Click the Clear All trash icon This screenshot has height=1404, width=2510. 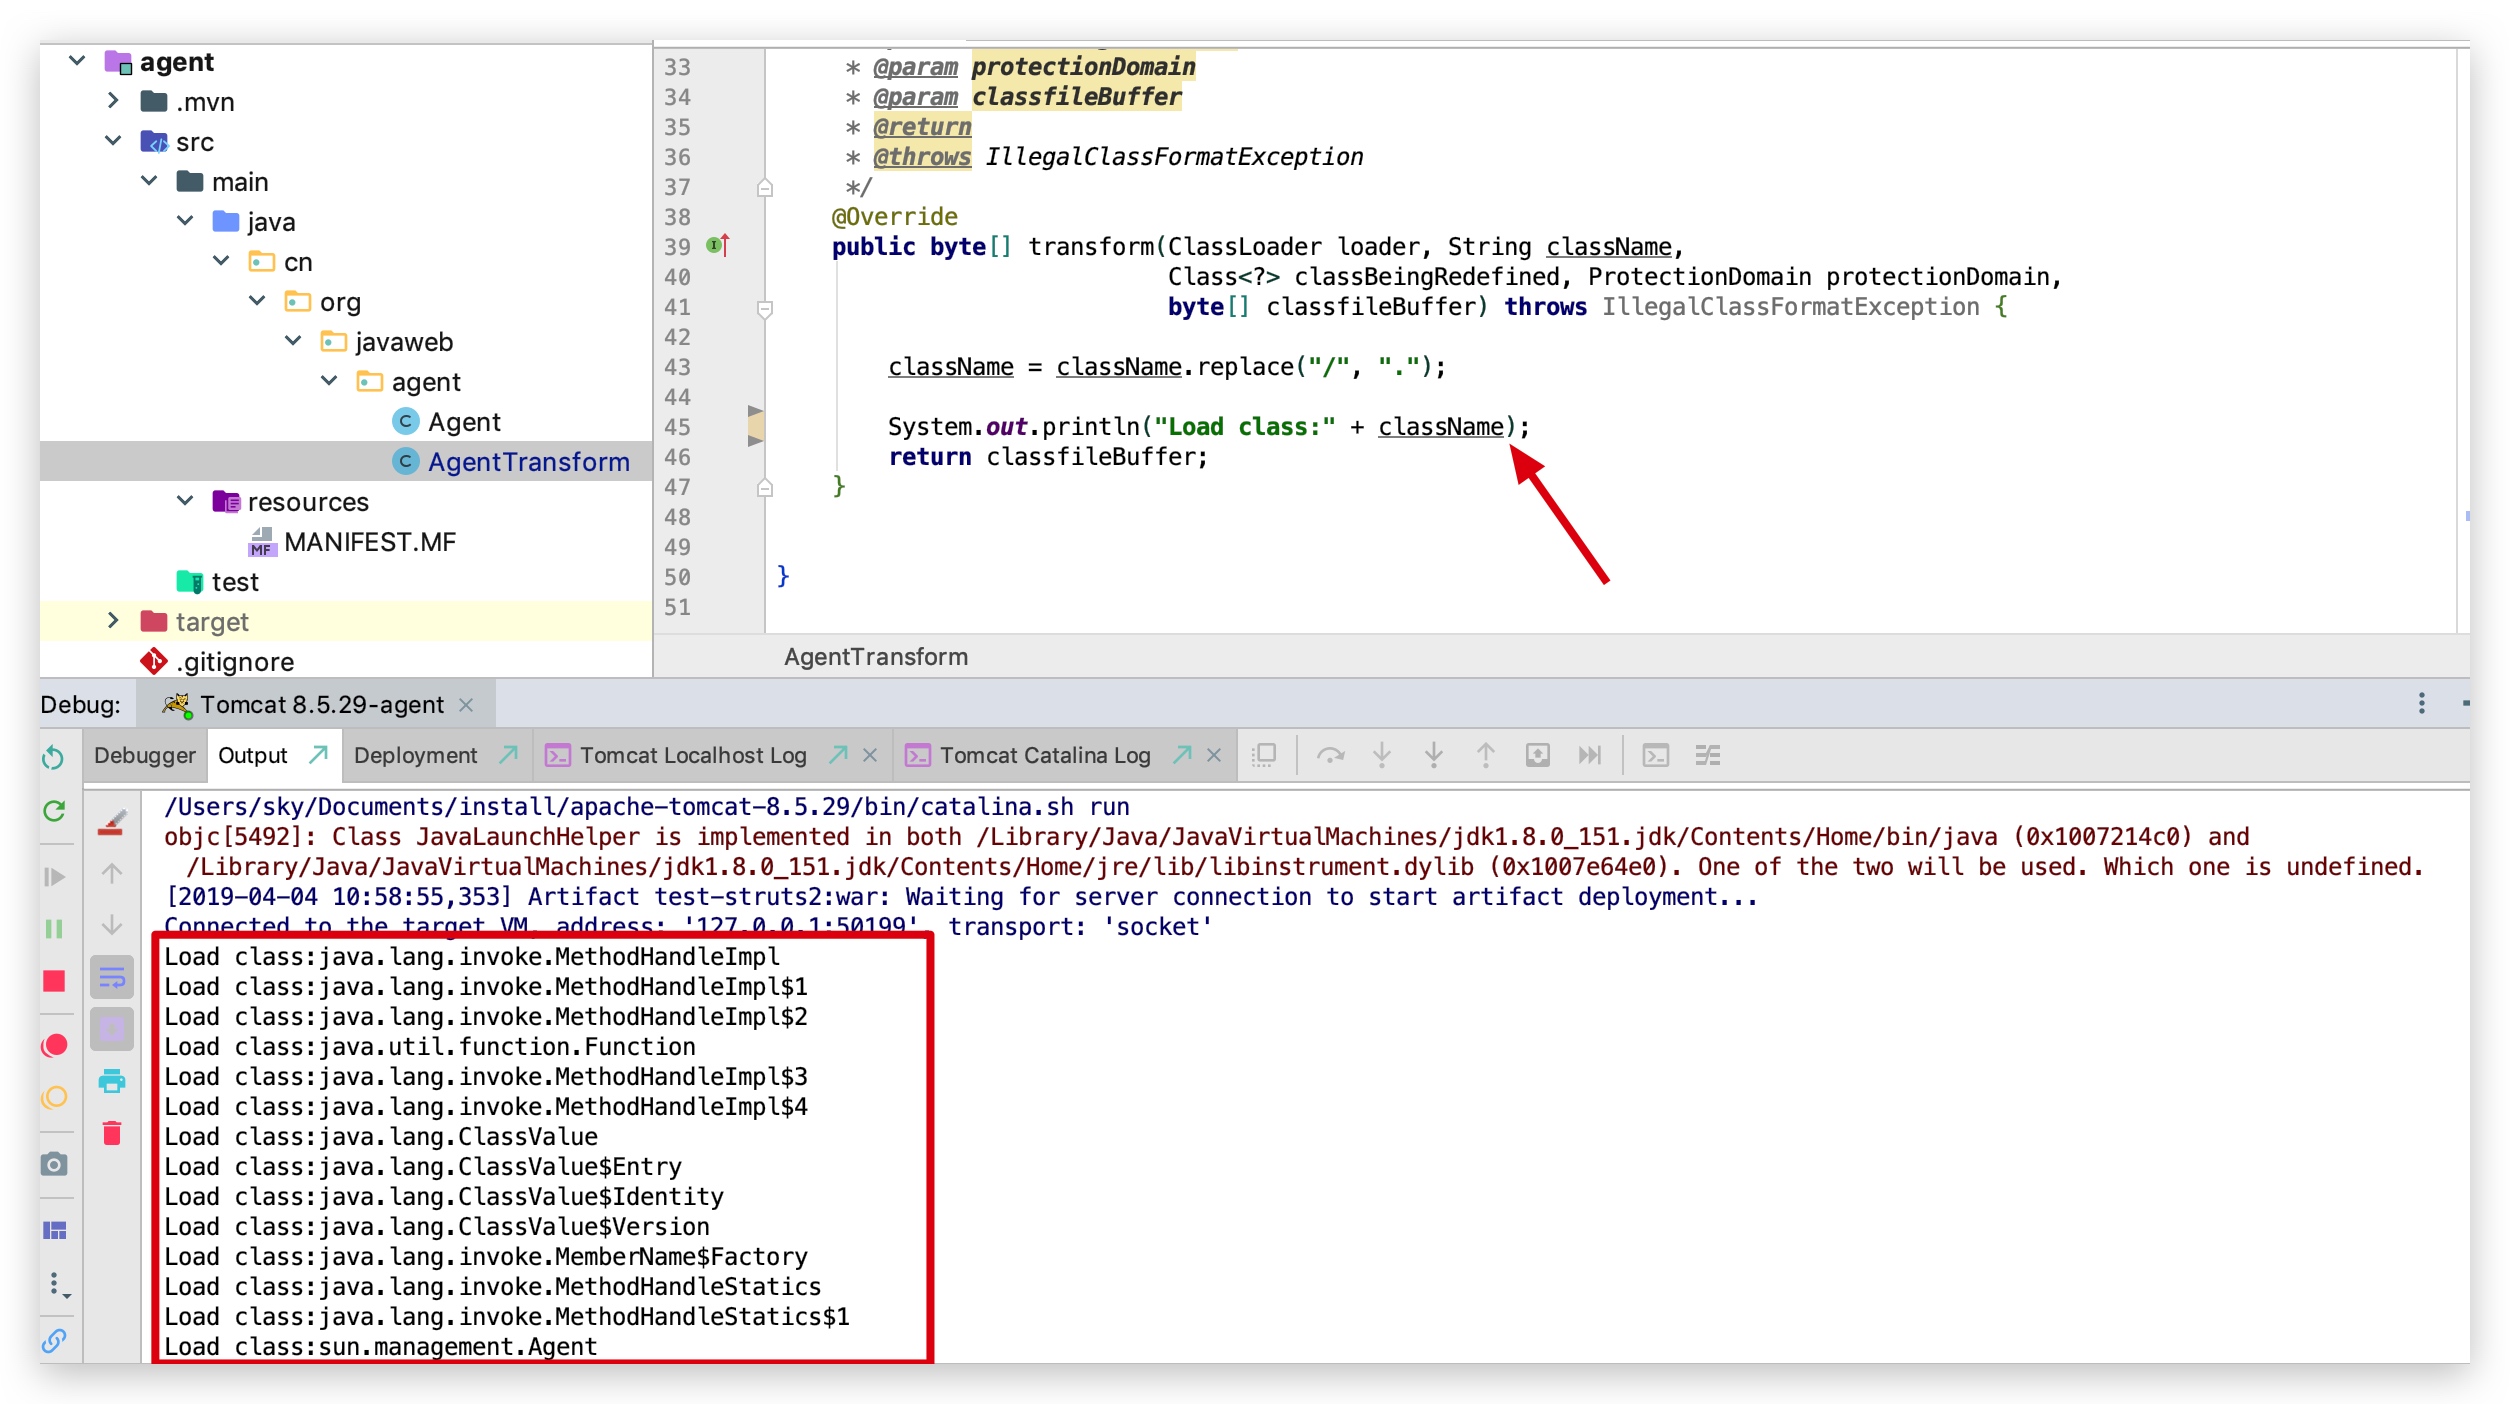pos(112,1133)
